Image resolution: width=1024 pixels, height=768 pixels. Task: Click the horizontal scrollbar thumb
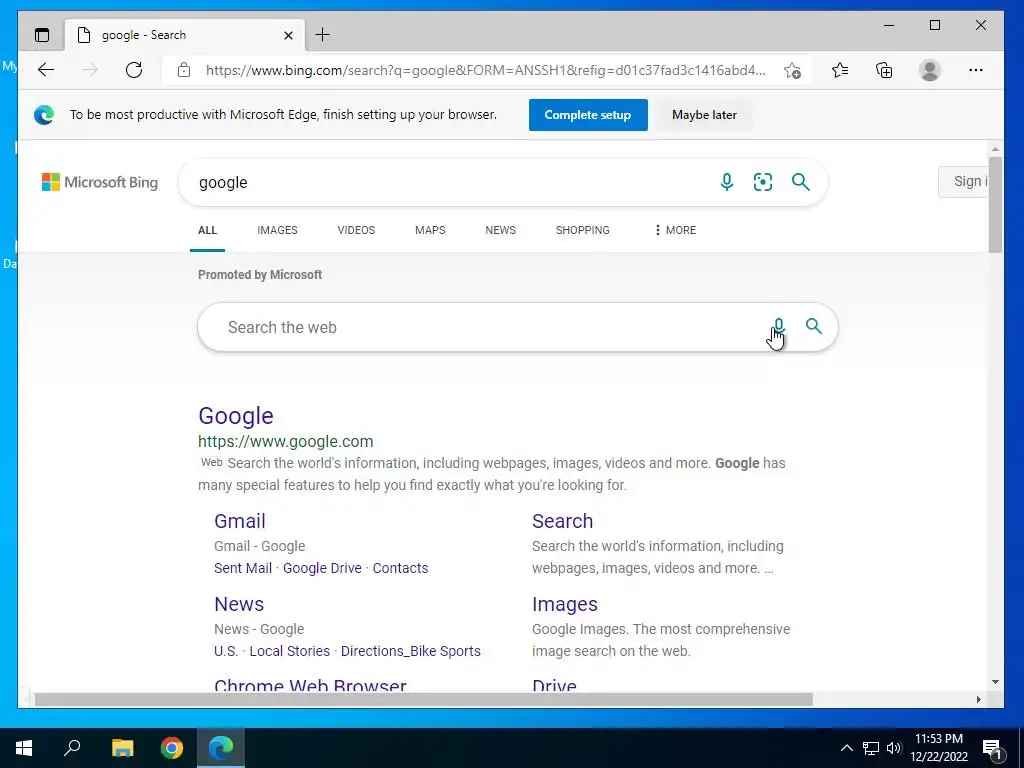click(x=423, y=699)
